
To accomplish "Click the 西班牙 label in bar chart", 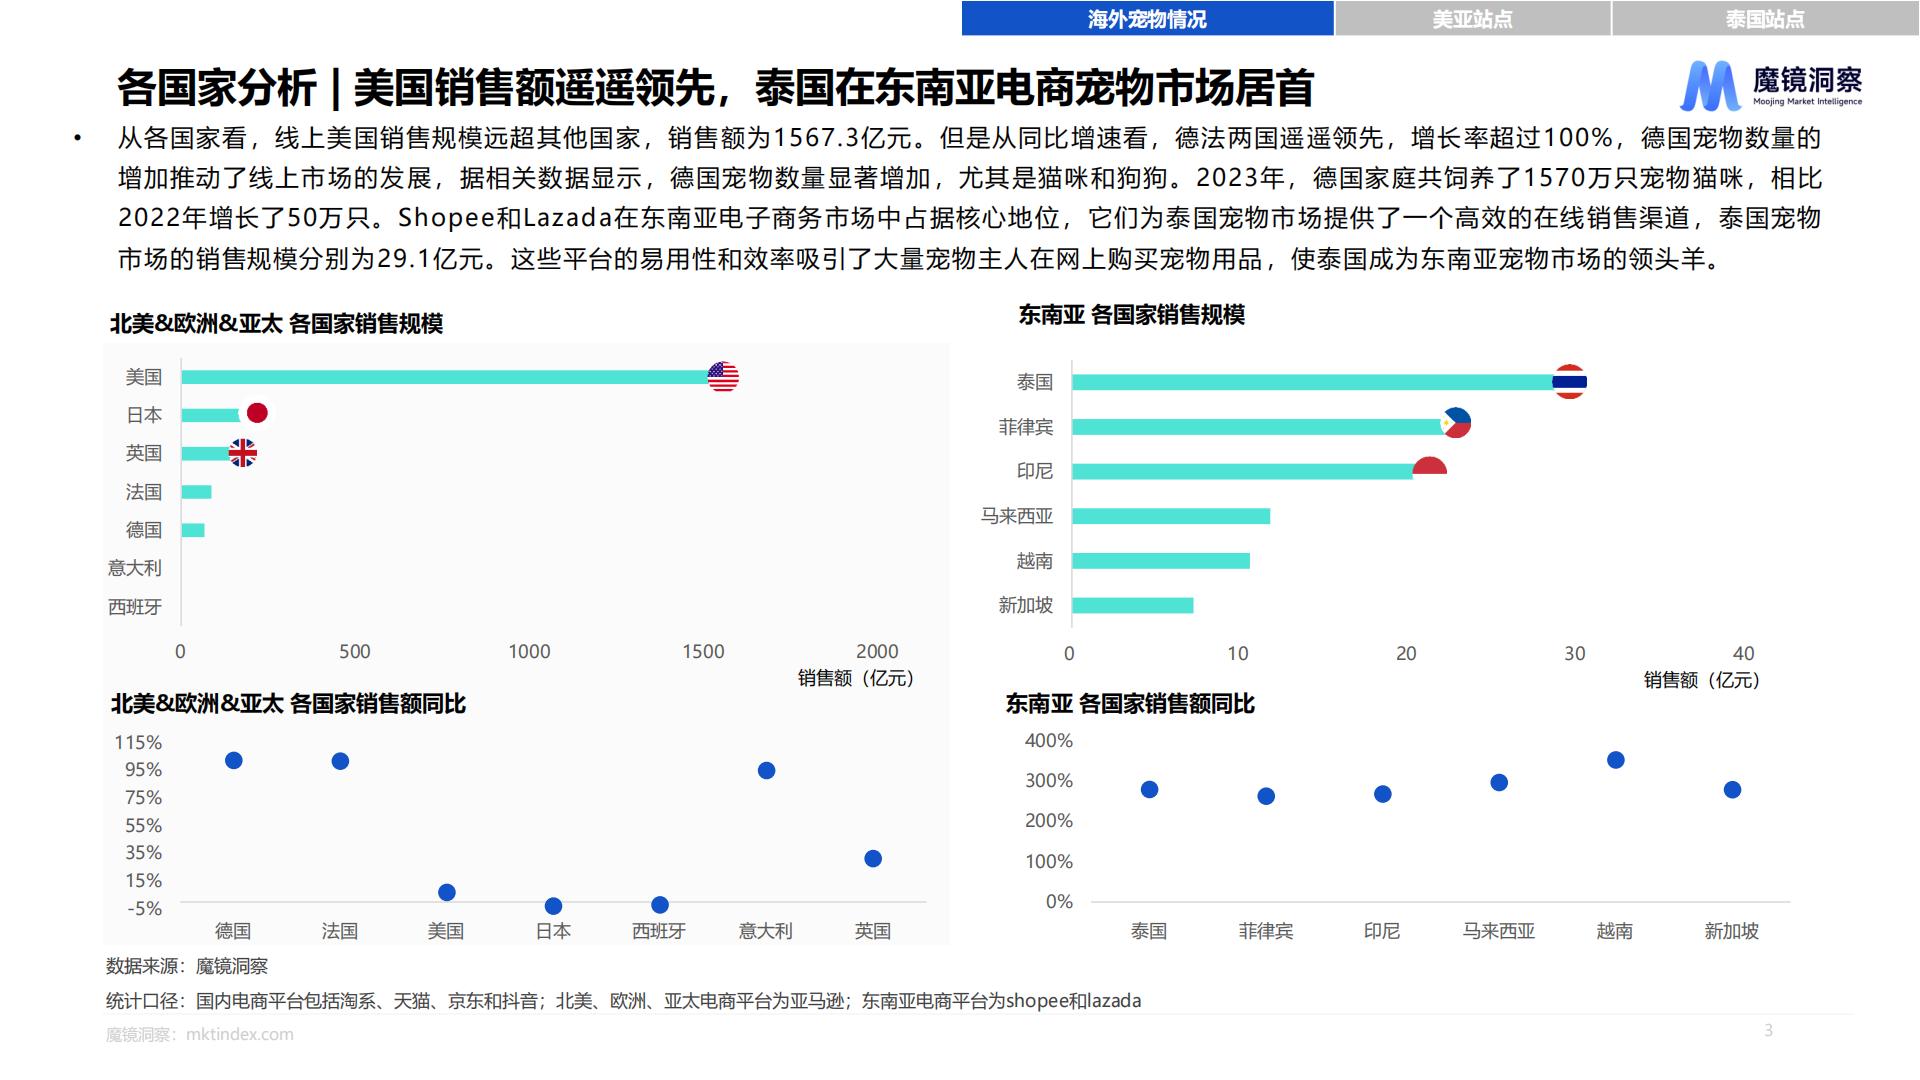I will click(135, 607).
